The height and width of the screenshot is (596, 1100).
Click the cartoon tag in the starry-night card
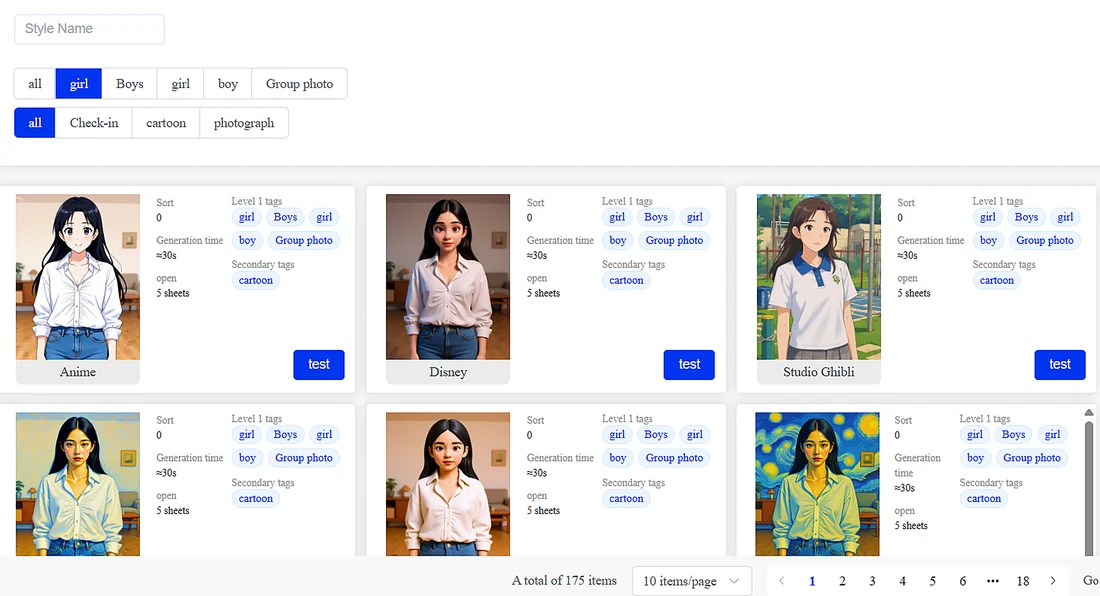click(x=984, y=499)
